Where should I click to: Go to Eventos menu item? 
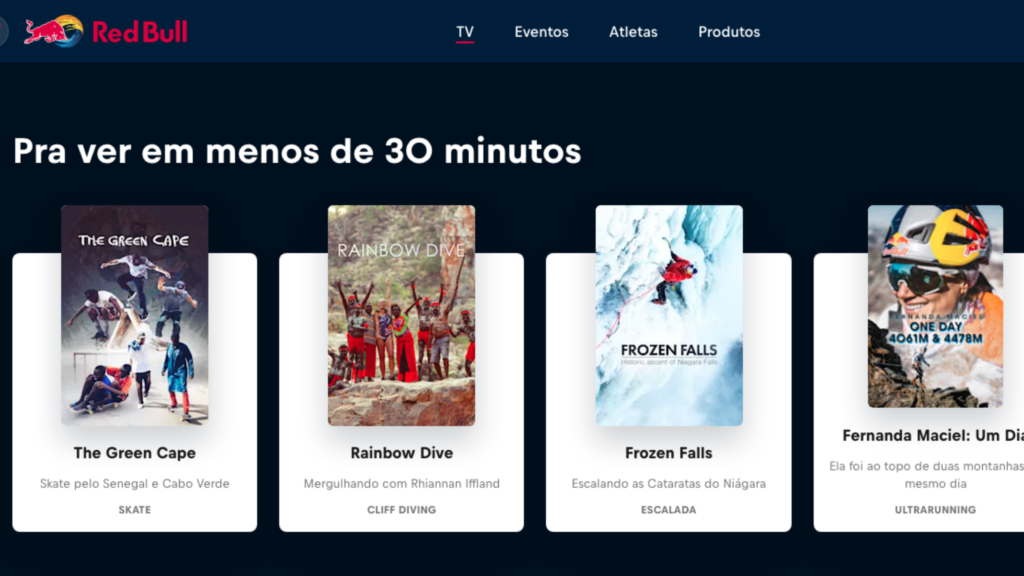[541, 31]
